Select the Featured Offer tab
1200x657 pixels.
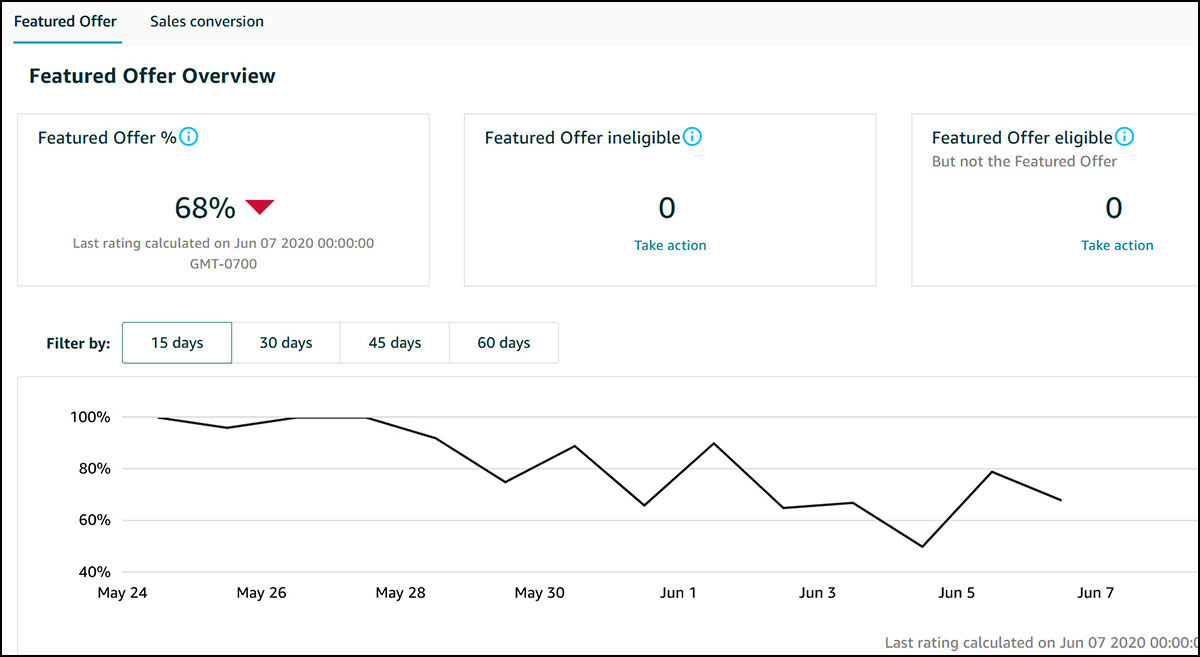(x=65, y=21)
